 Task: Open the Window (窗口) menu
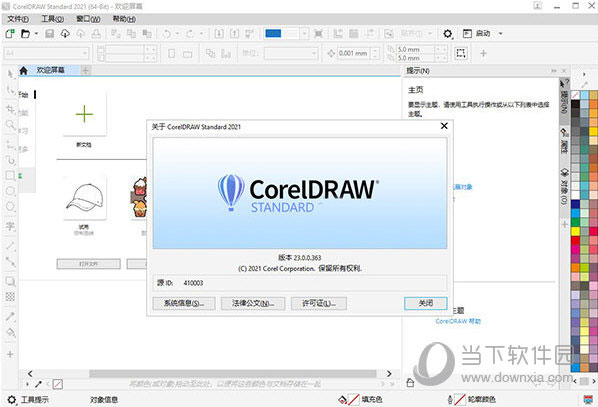coord(88,19)
